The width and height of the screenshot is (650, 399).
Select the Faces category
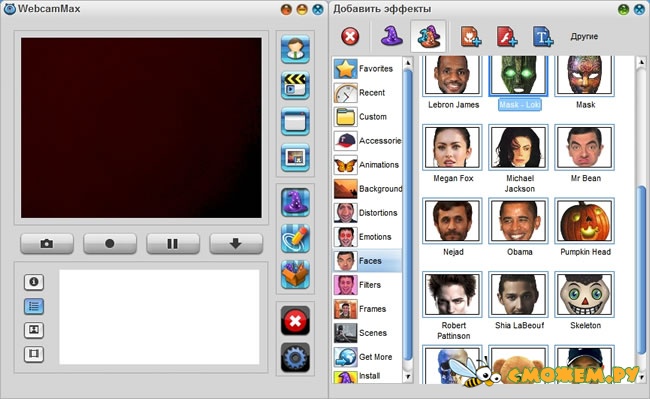click(367, 261)
